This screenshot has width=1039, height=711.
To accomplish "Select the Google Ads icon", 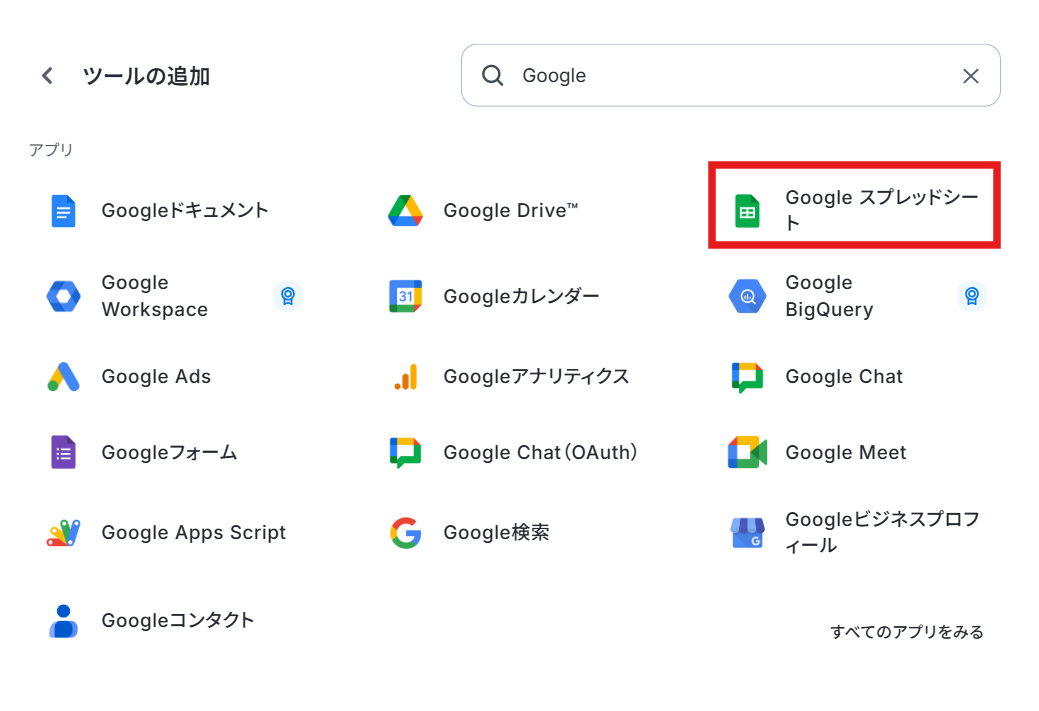I will point(64,376).
